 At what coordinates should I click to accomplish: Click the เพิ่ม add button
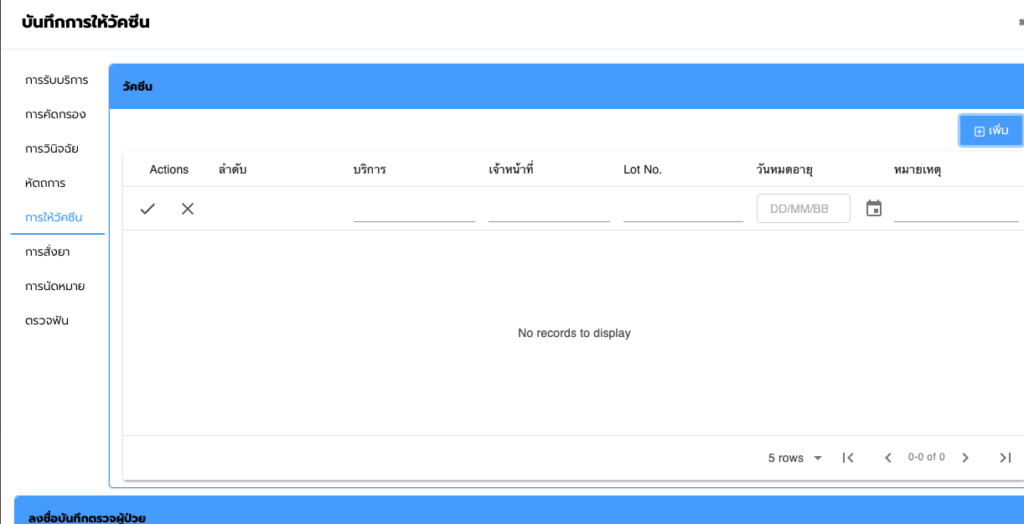click(x=990, y=131)
